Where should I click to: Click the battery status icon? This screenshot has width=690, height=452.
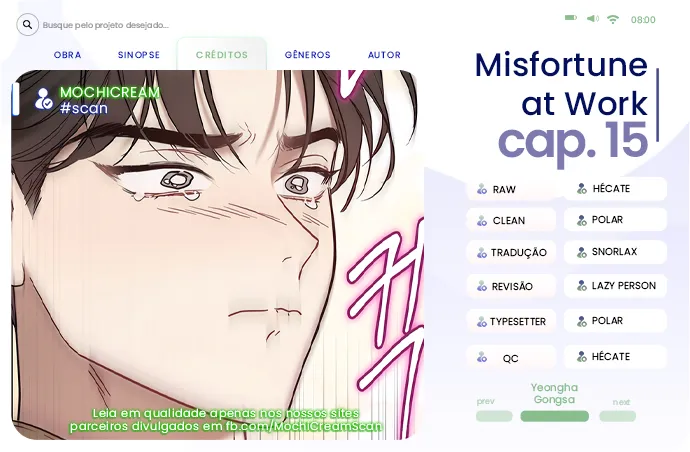(x=571, y=18)
